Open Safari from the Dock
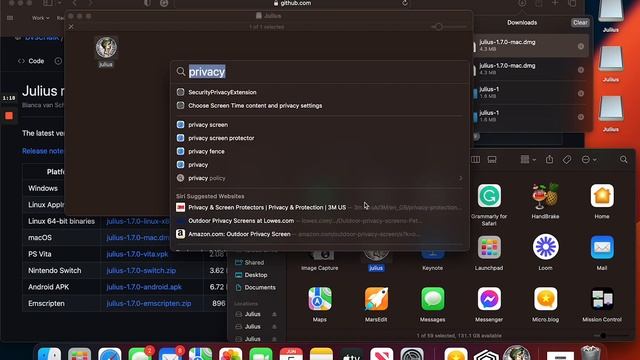This screenshot has width=640, height=360. tap(109, 354)
